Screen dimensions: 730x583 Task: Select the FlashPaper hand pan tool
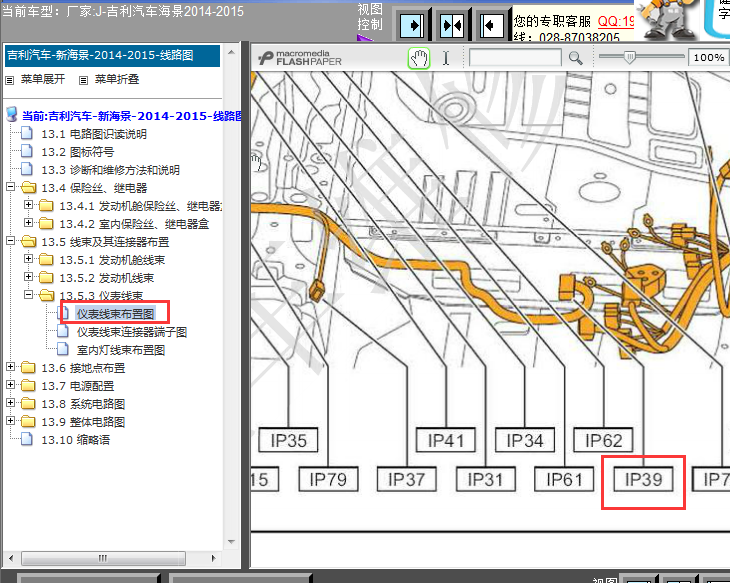pyautogui.click(x=419, y=58)
